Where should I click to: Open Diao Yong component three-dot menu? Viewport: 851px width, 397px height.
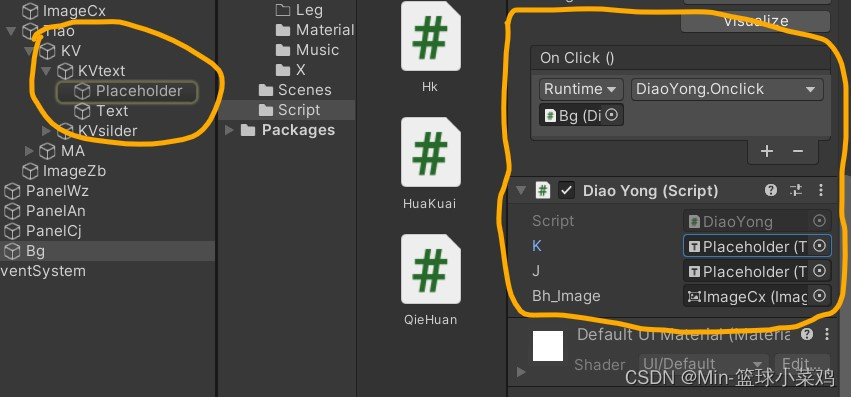[x=821, y=190]
